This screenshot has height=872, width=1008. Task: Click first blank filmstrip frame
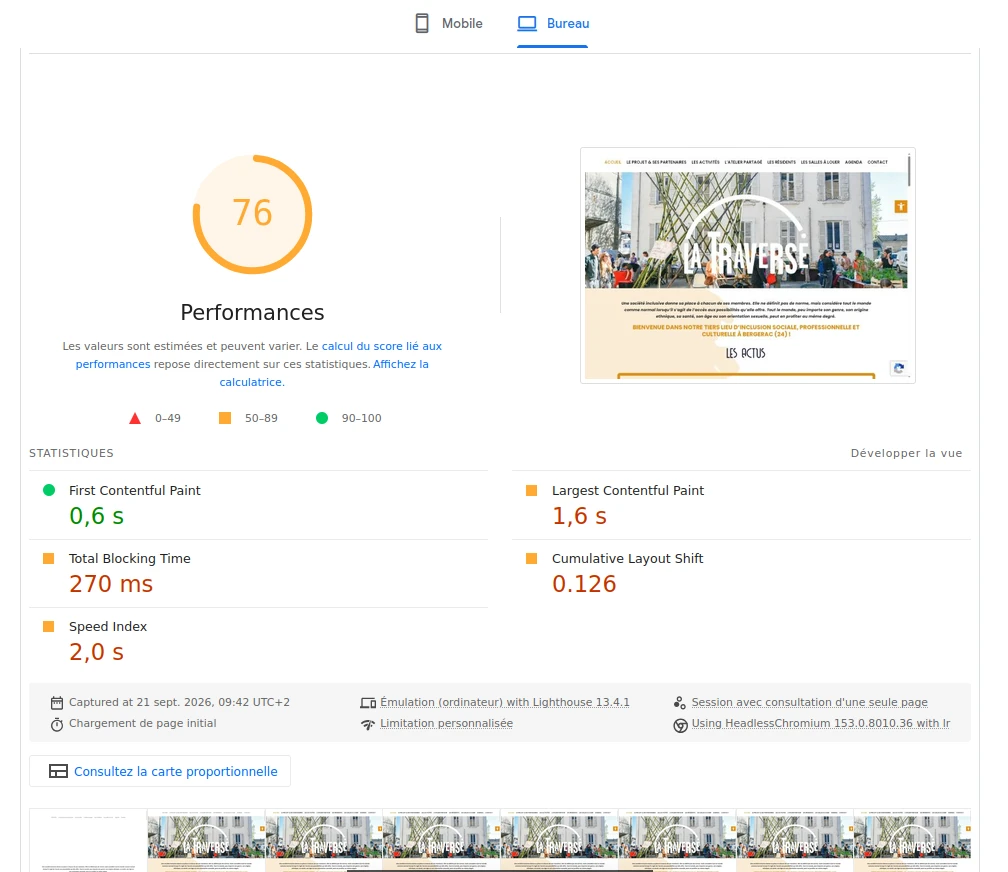[88, 840]
